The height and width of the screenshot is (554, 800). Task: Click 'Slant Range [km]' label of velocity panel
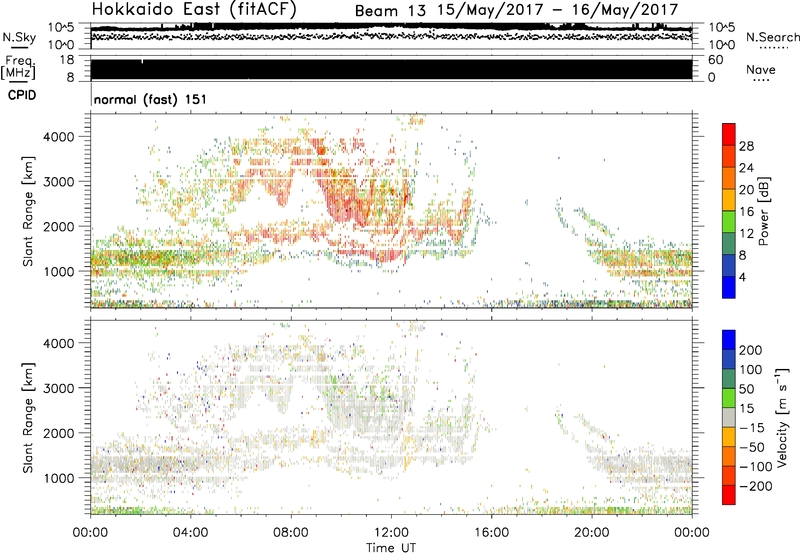[28, 418]
